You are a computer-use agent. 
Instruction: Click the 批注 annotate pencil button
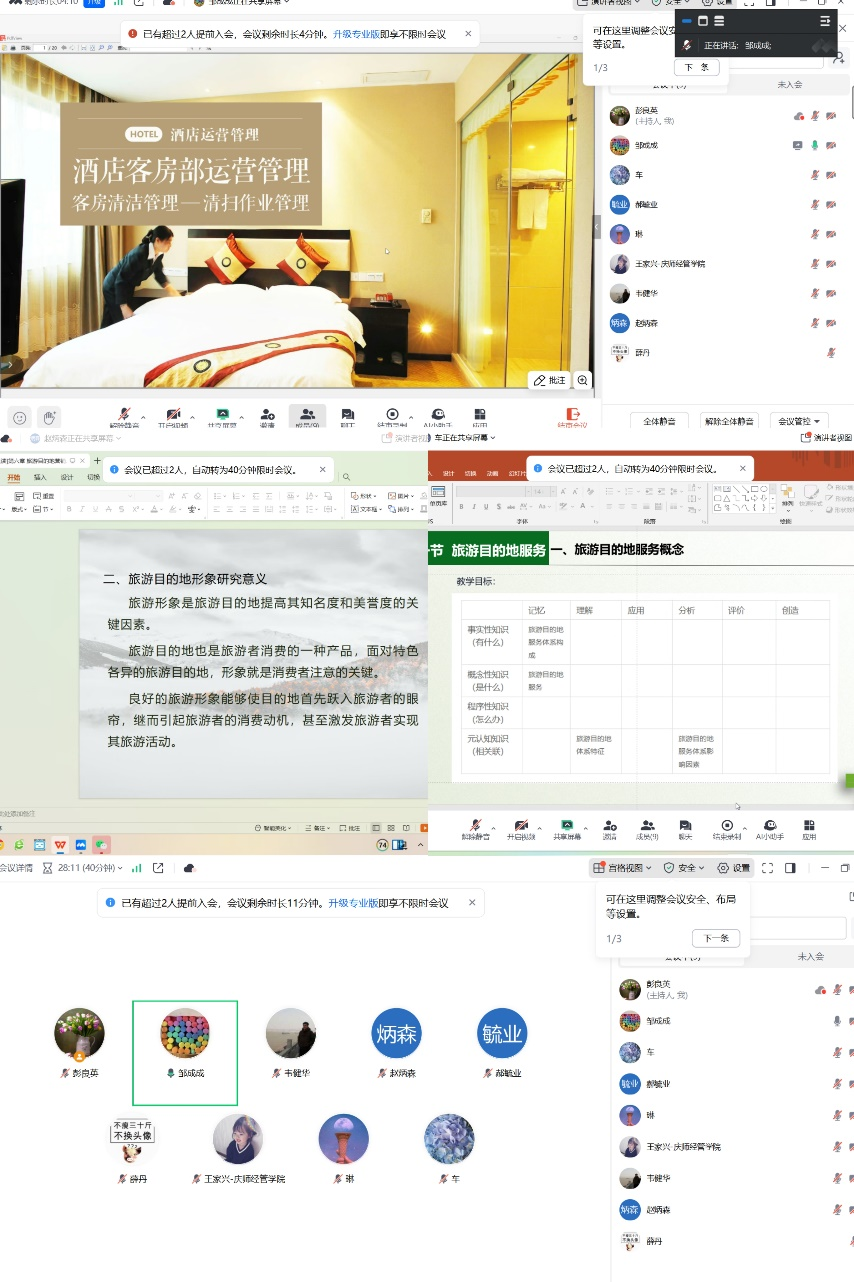[x=550, y=380]
